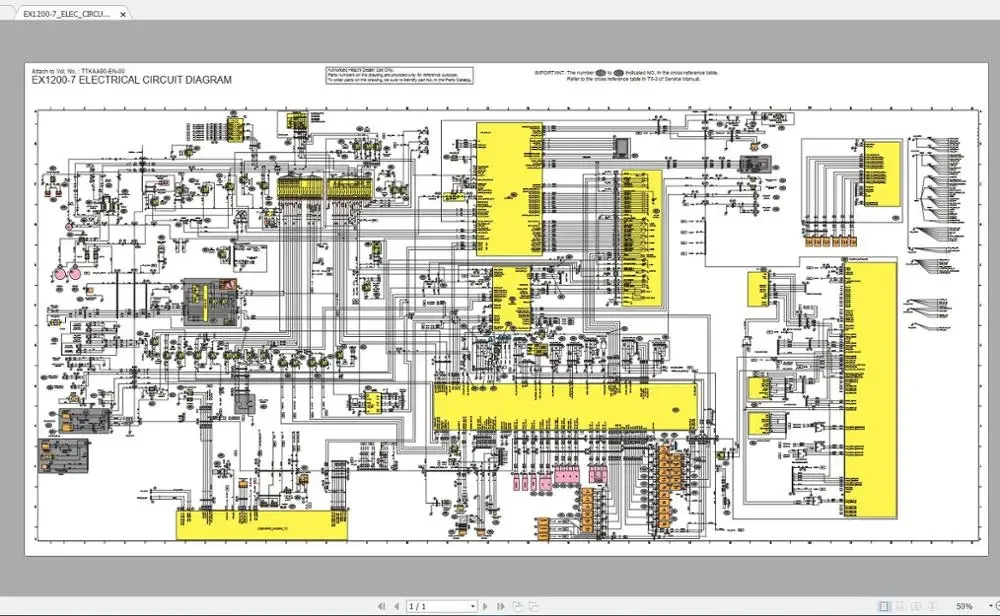The height and width of the screenshot is (616, 1000).
Task: Go to the next page
Action: pos(485,606)
